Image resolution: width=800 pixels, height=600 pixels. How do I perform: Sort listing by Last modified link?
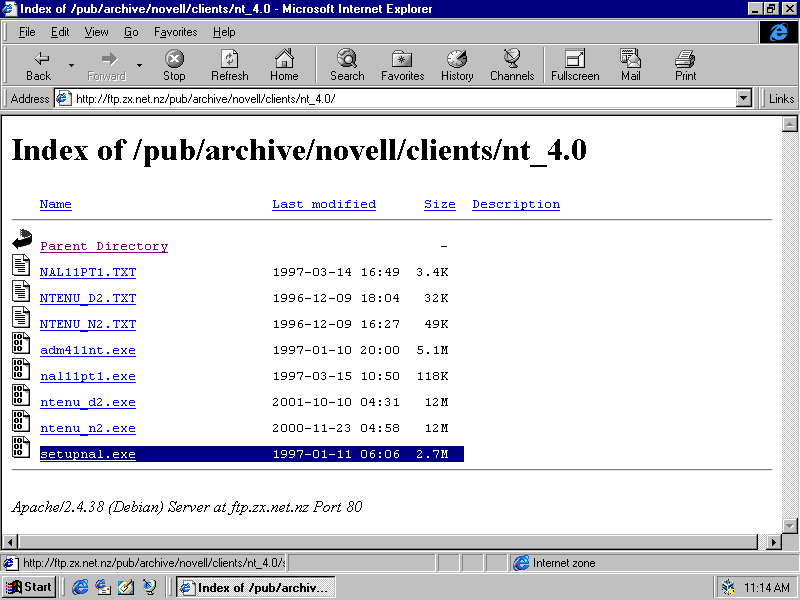pyautogui.click(x=324, y=204)
